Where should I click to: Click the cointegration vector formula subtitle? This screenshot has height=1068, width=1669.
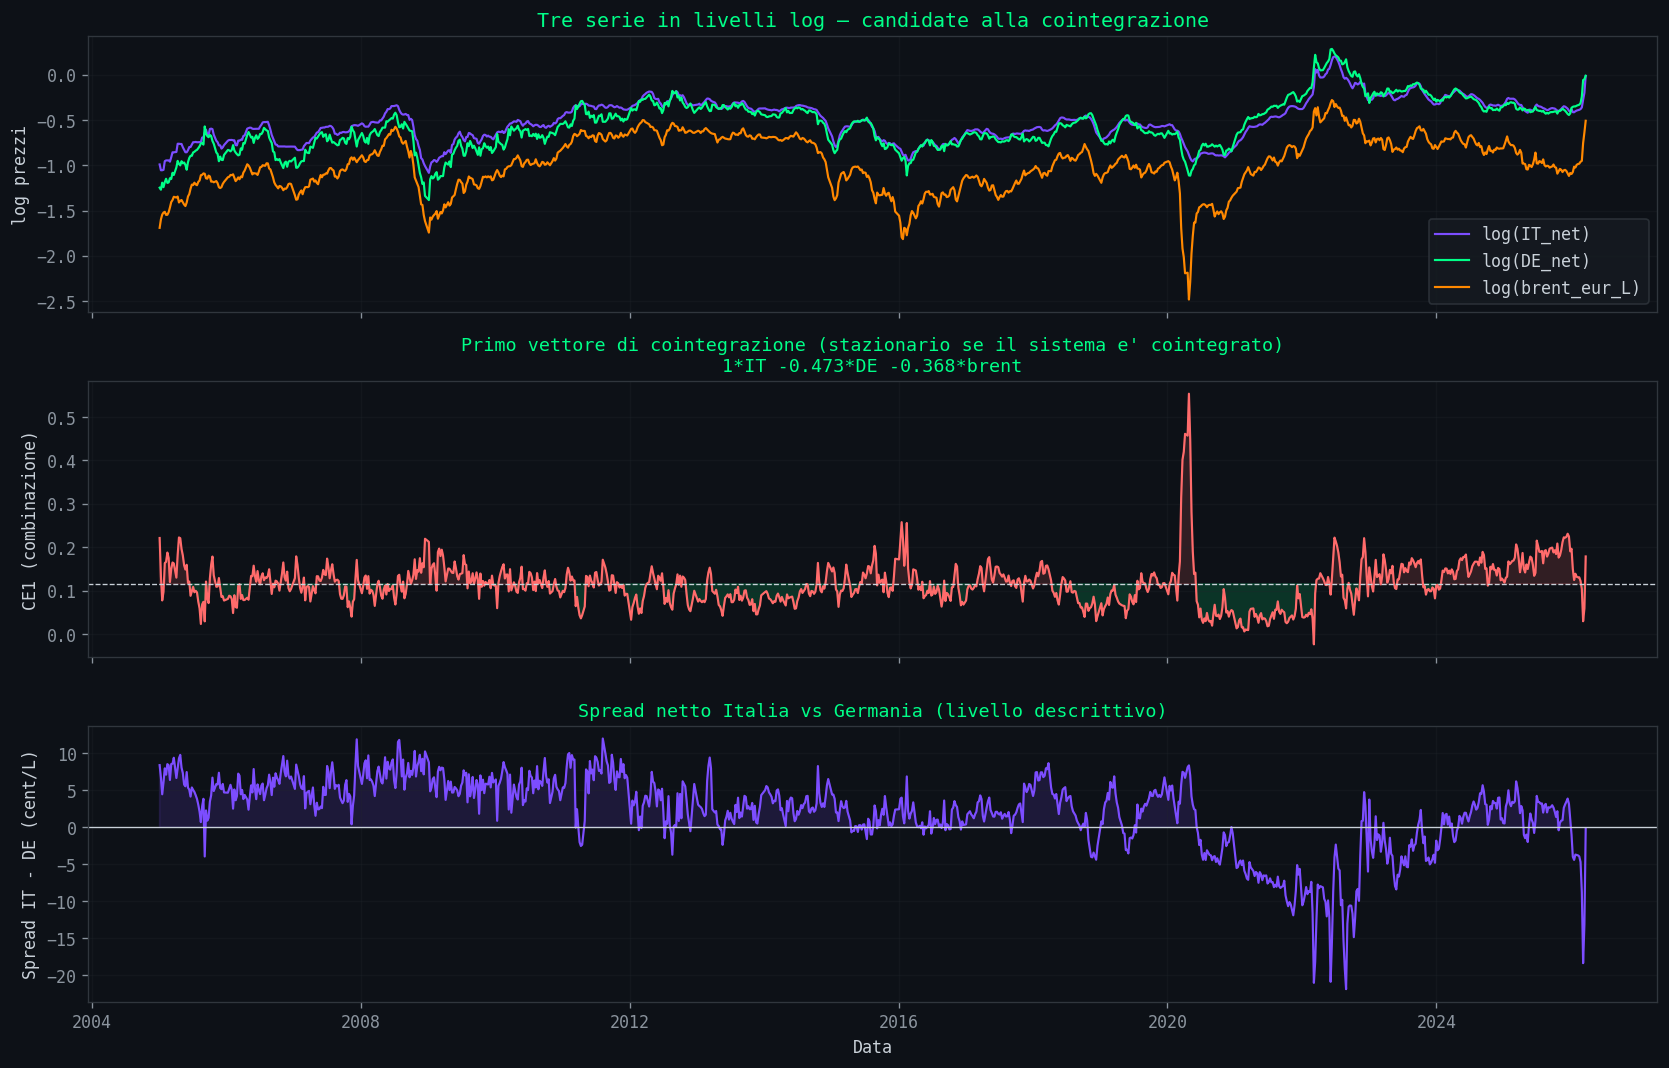point(872,366)
